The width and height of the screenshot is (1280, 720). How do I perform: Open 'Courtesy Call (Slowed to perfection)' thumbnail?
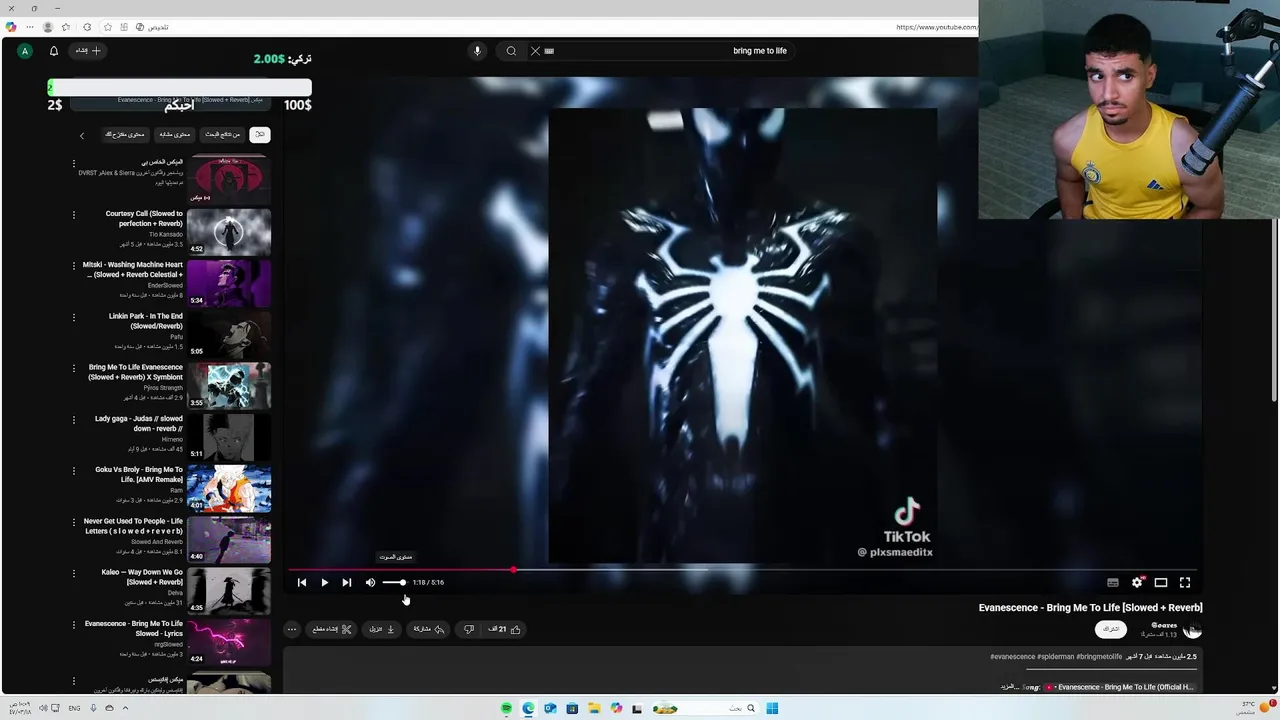coord(229,230)
